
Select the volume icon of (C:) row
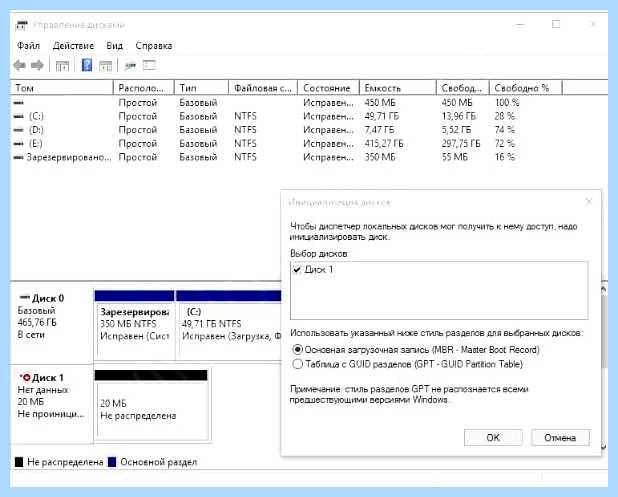(19, 117)
